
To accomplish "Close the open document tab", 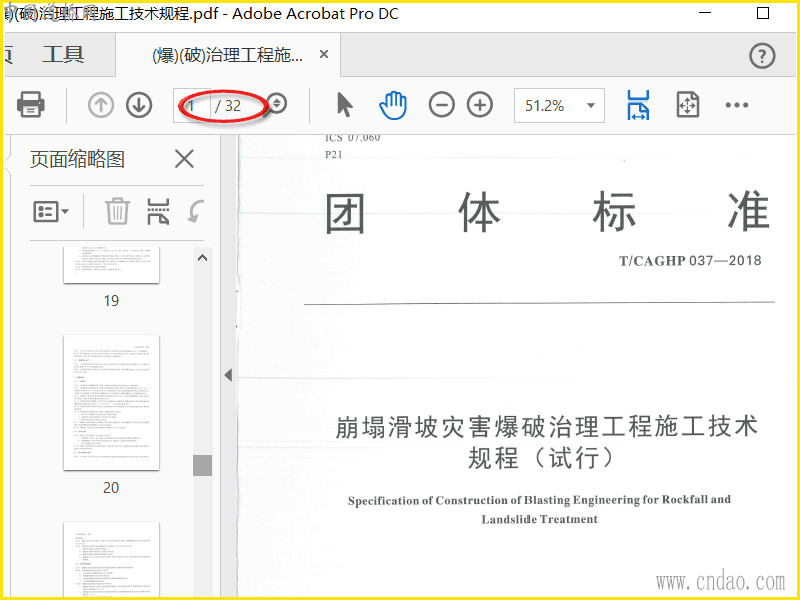I will (x=323, y=54).
